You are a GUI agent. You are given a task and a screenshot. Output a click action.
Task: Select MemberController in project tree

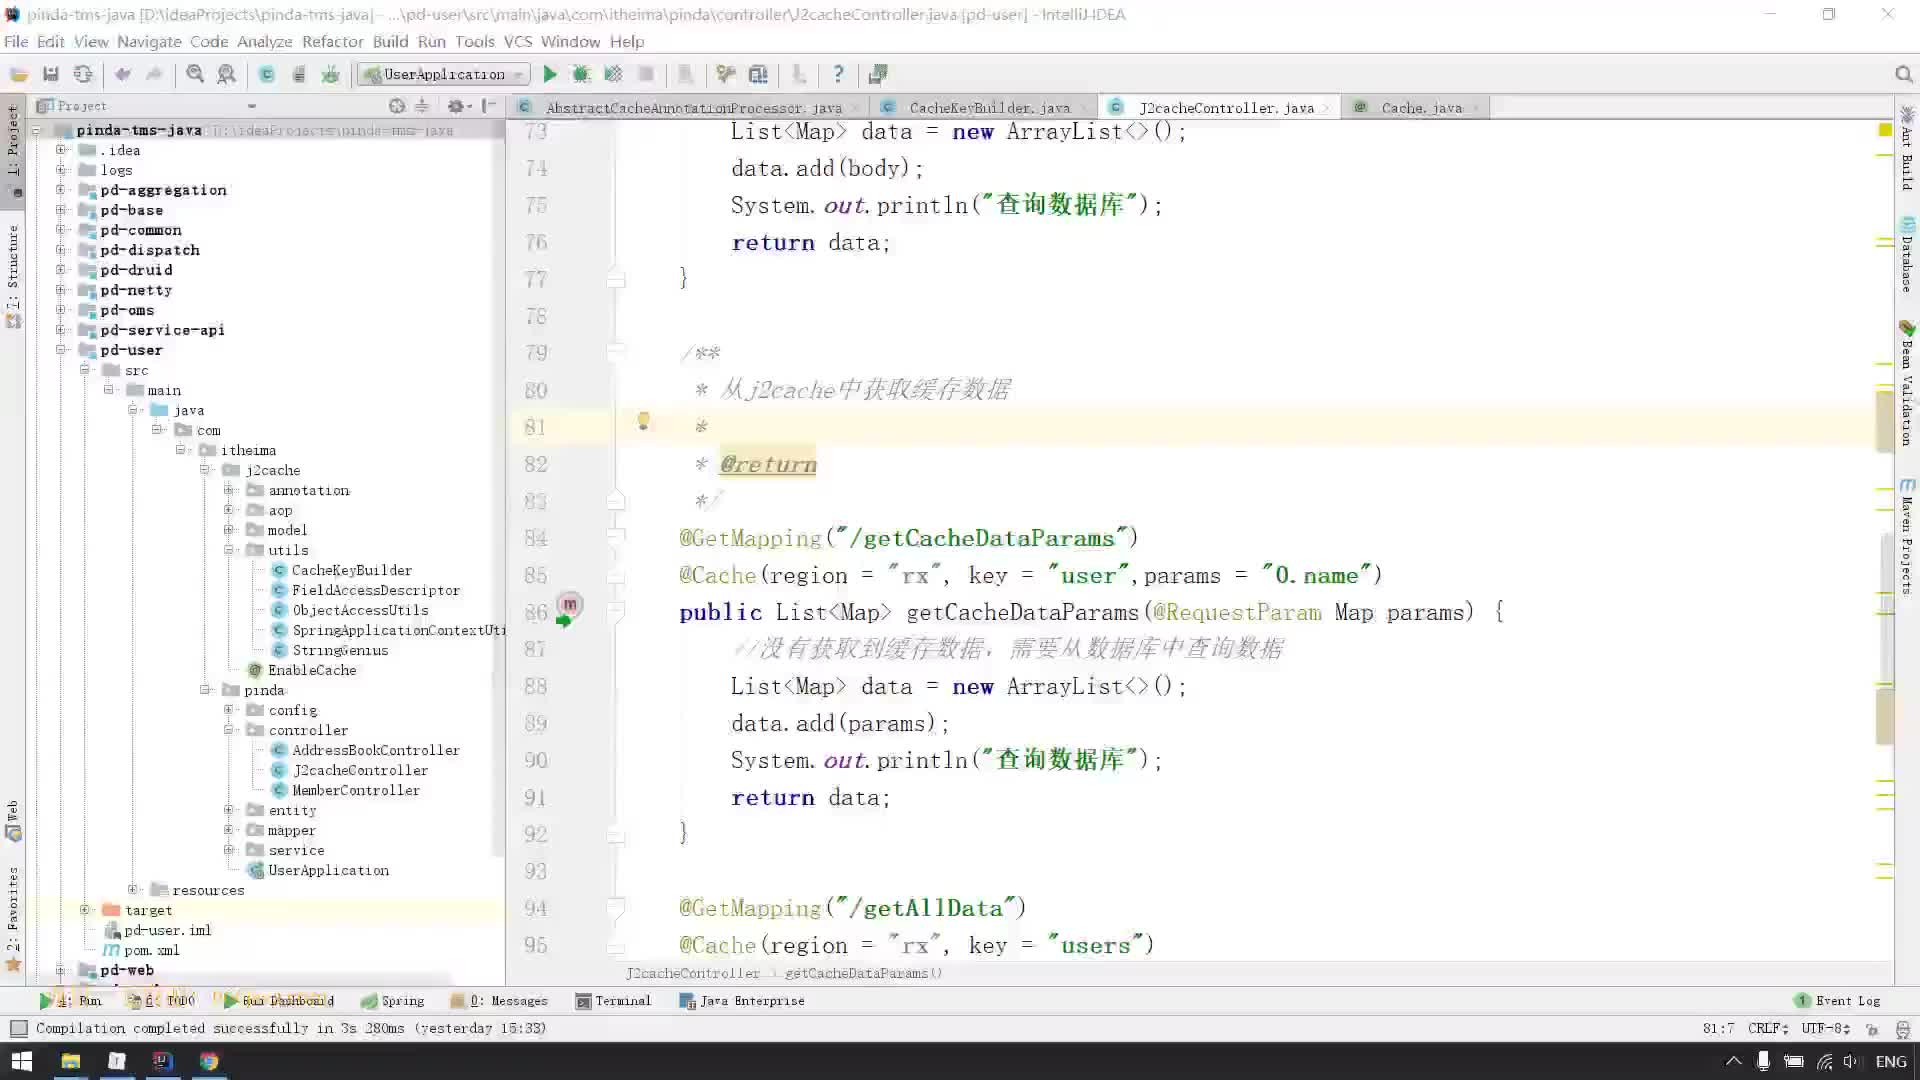point(346,790)
